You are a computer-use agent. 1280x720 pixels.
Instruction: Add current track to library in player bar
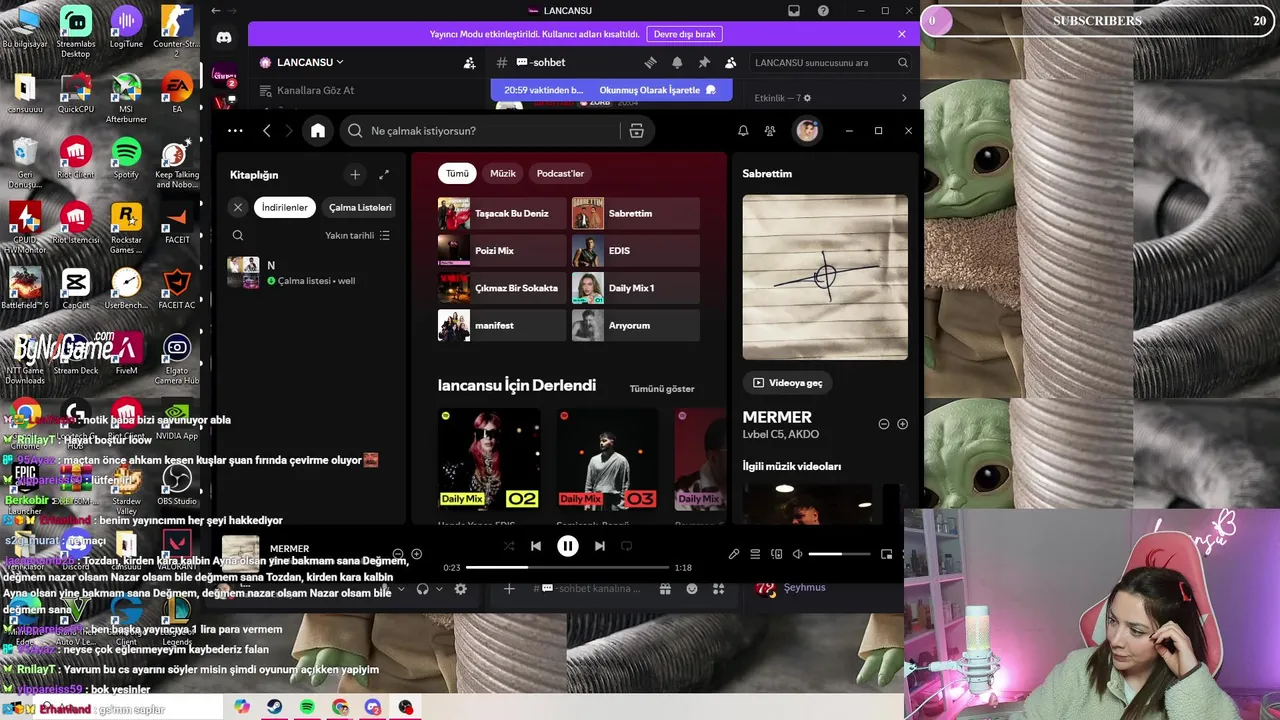[x=417, y=554]
